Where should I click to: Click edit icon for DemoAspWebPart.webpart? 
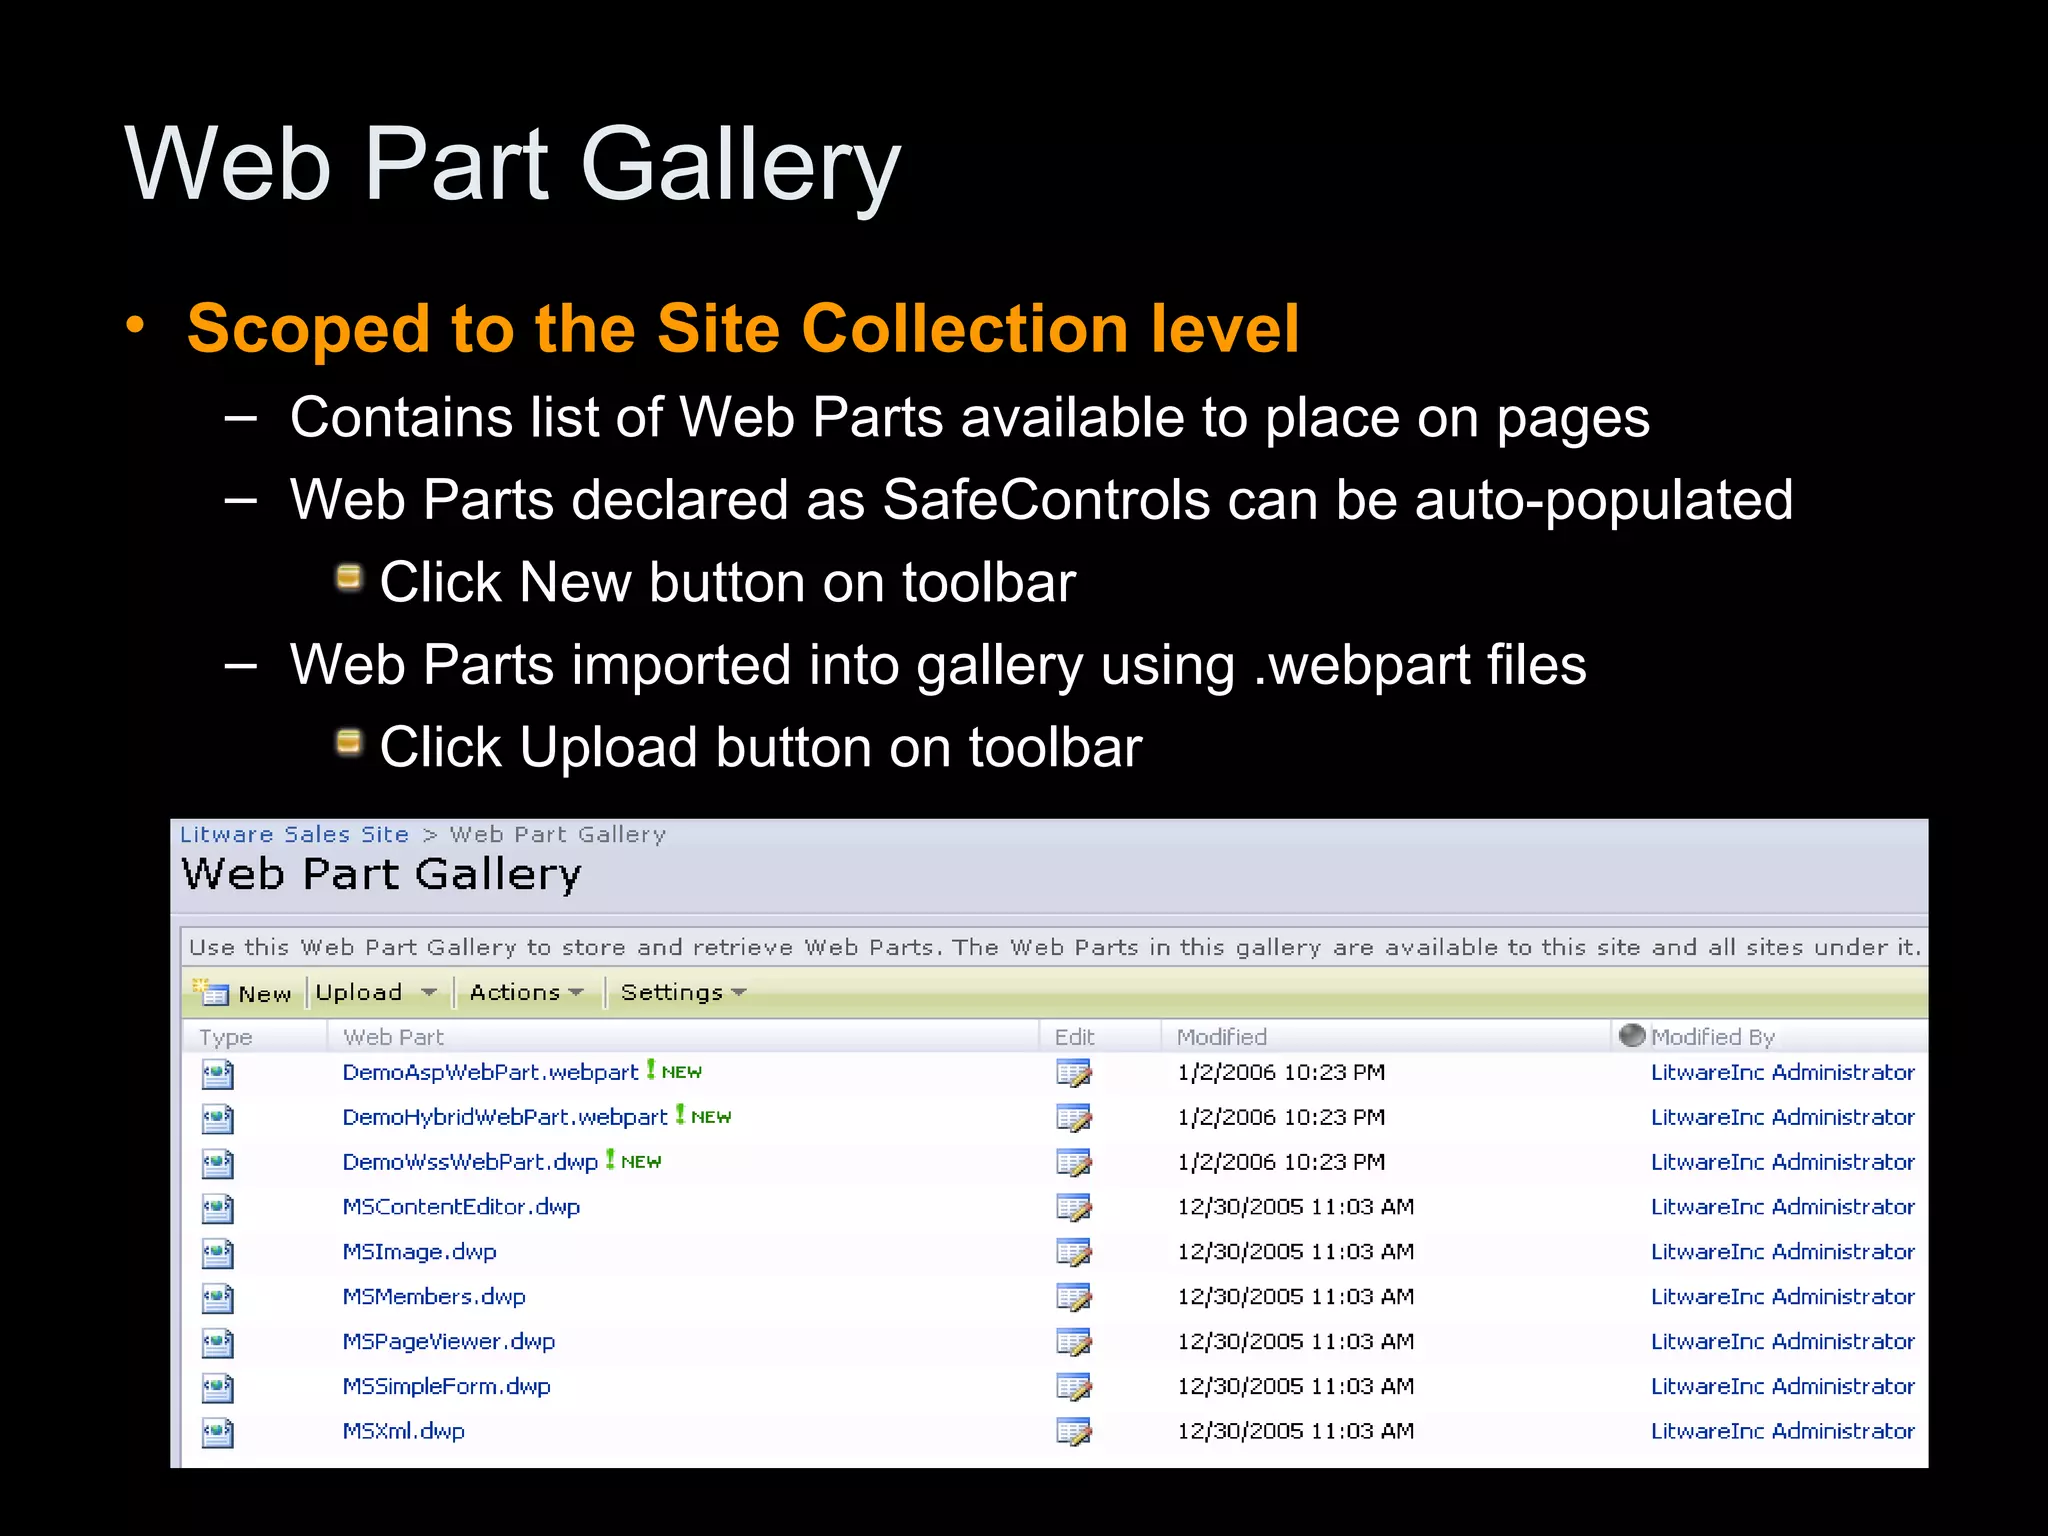(x=1074, y=1073)
